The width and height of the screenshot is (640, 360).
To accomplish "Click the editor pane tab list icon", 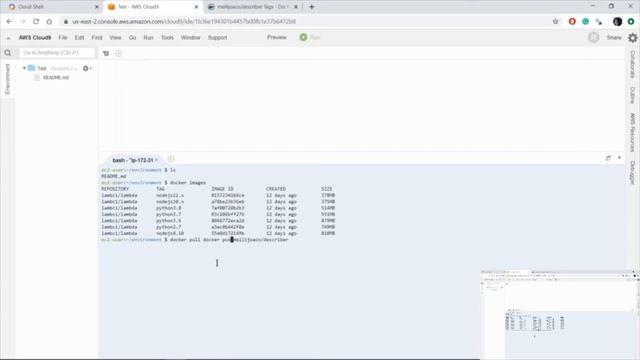I will (106, 53).
